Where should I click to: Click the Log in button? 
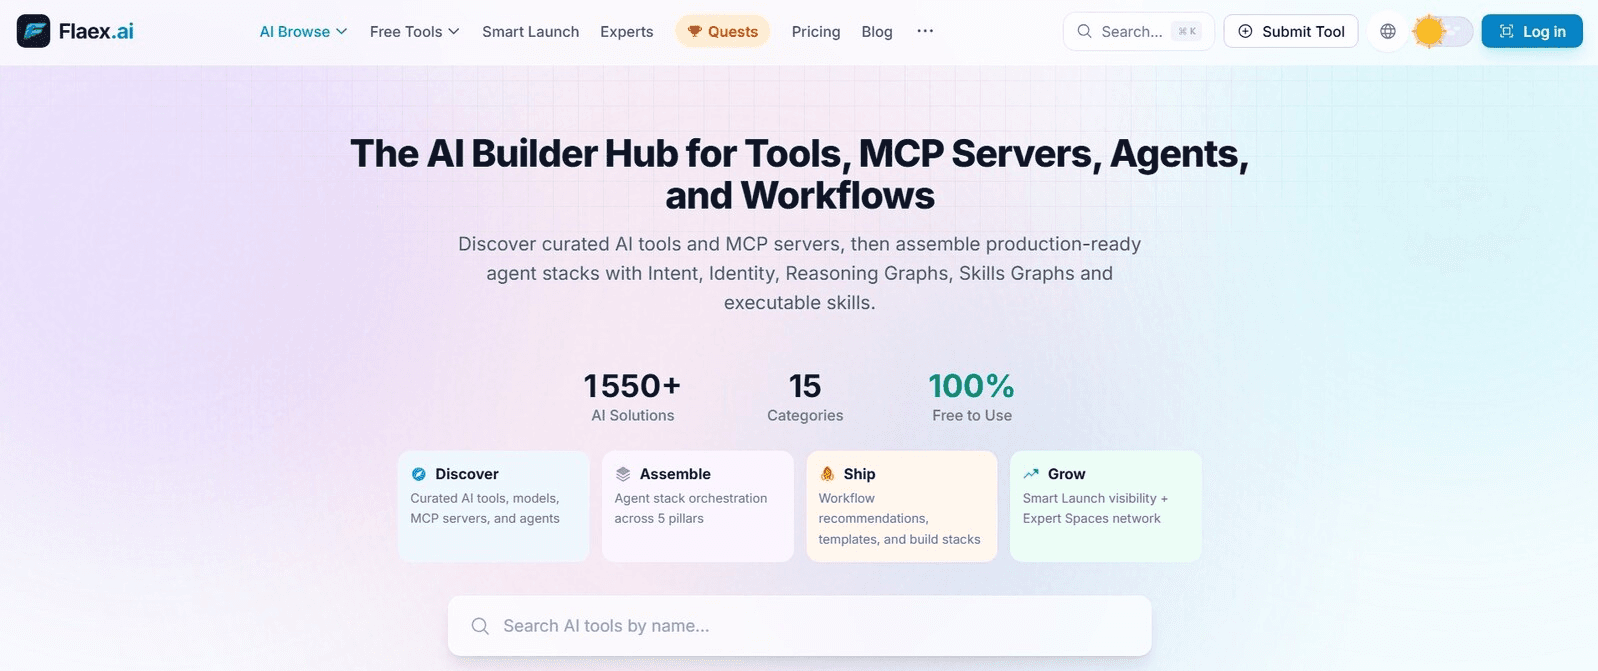1531,31
